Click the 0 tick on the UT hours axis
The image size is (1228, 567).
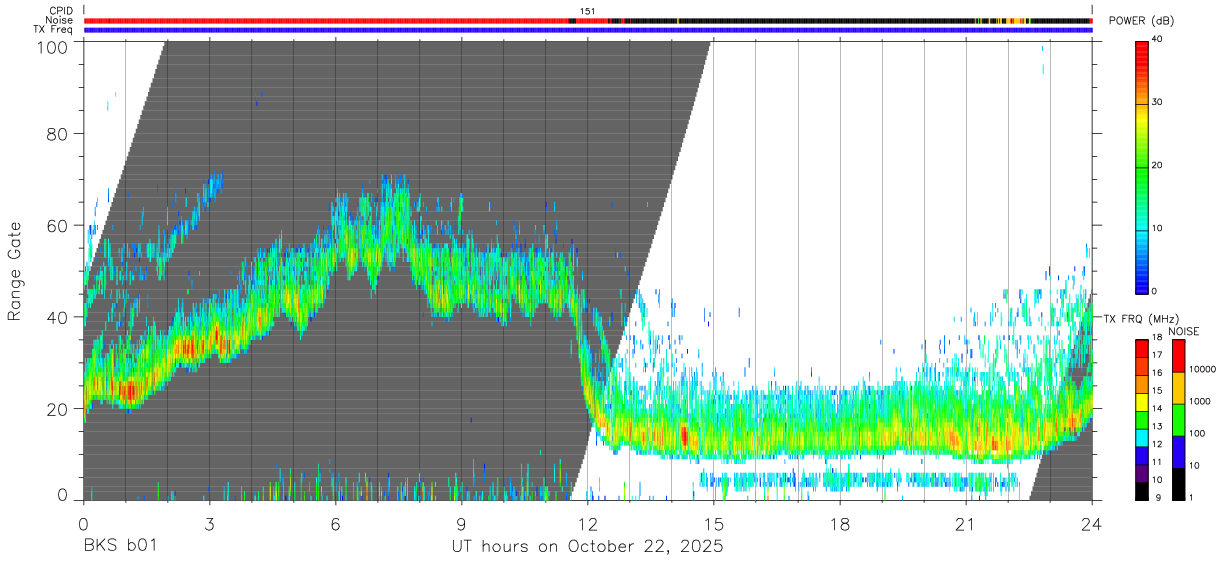83,523
